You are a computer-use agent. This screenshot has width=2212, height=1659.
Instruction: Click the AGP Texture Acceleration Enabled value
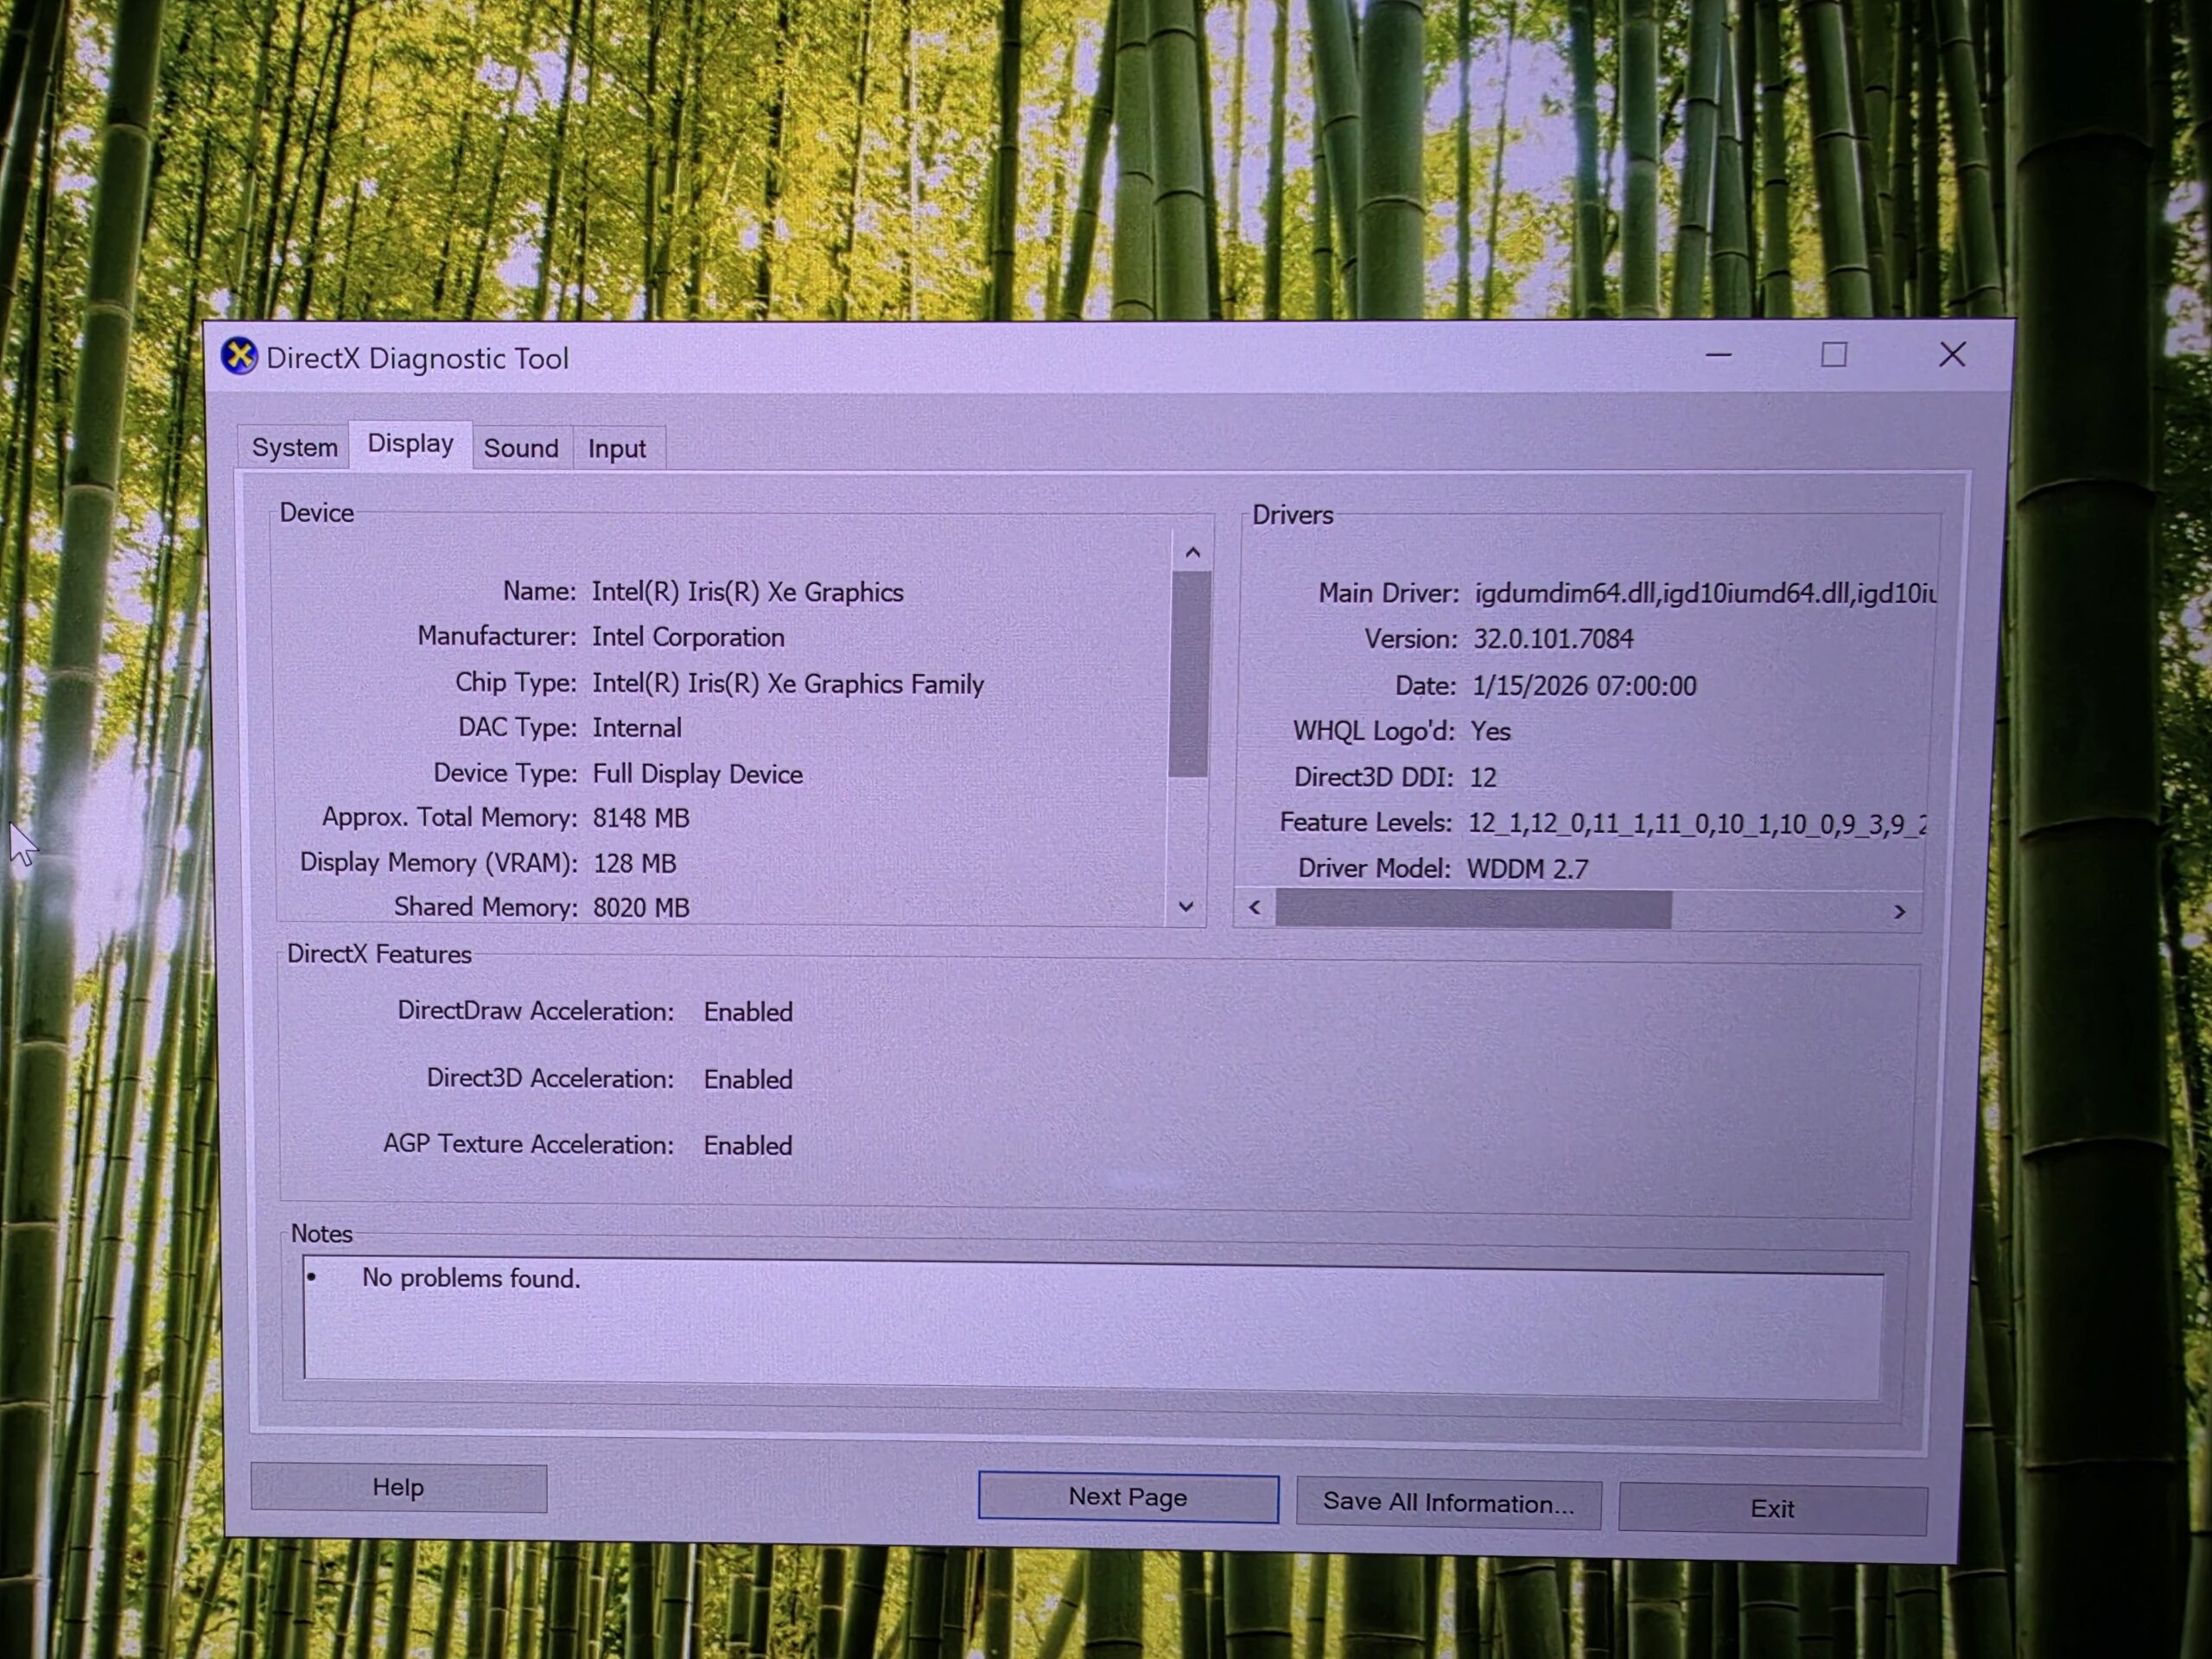coord(748,1145)
